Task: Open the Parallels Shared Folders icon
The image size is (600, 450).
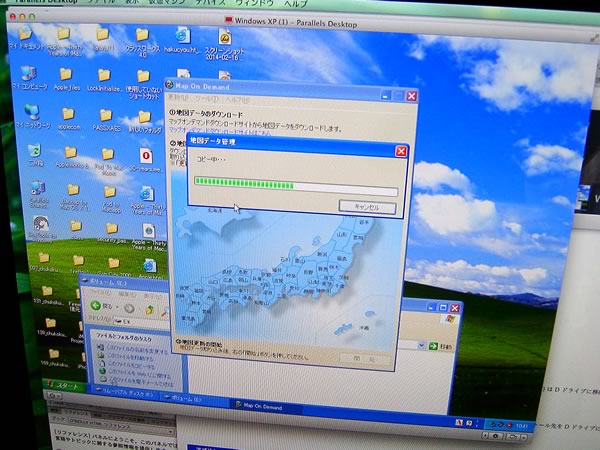Action: 38,188
